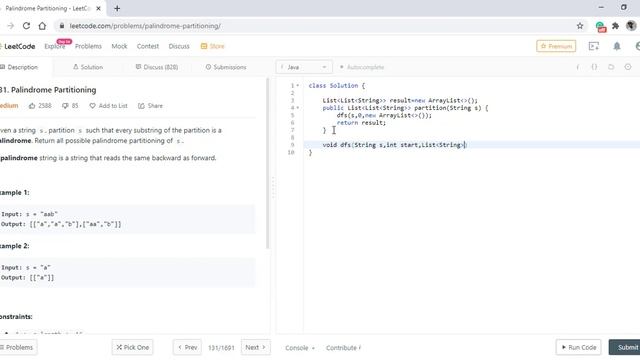Open the green browser extension icon
The height and width of the screenshot is (360, 640).
[x=600, y=27]
